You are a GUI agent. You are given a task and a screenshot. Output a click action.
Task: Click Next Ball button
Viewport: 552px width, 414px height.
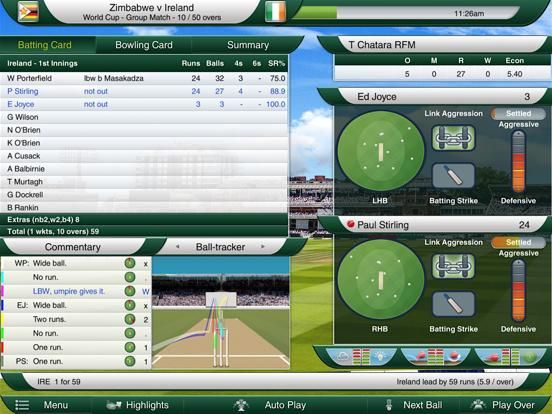coord(415,405)
